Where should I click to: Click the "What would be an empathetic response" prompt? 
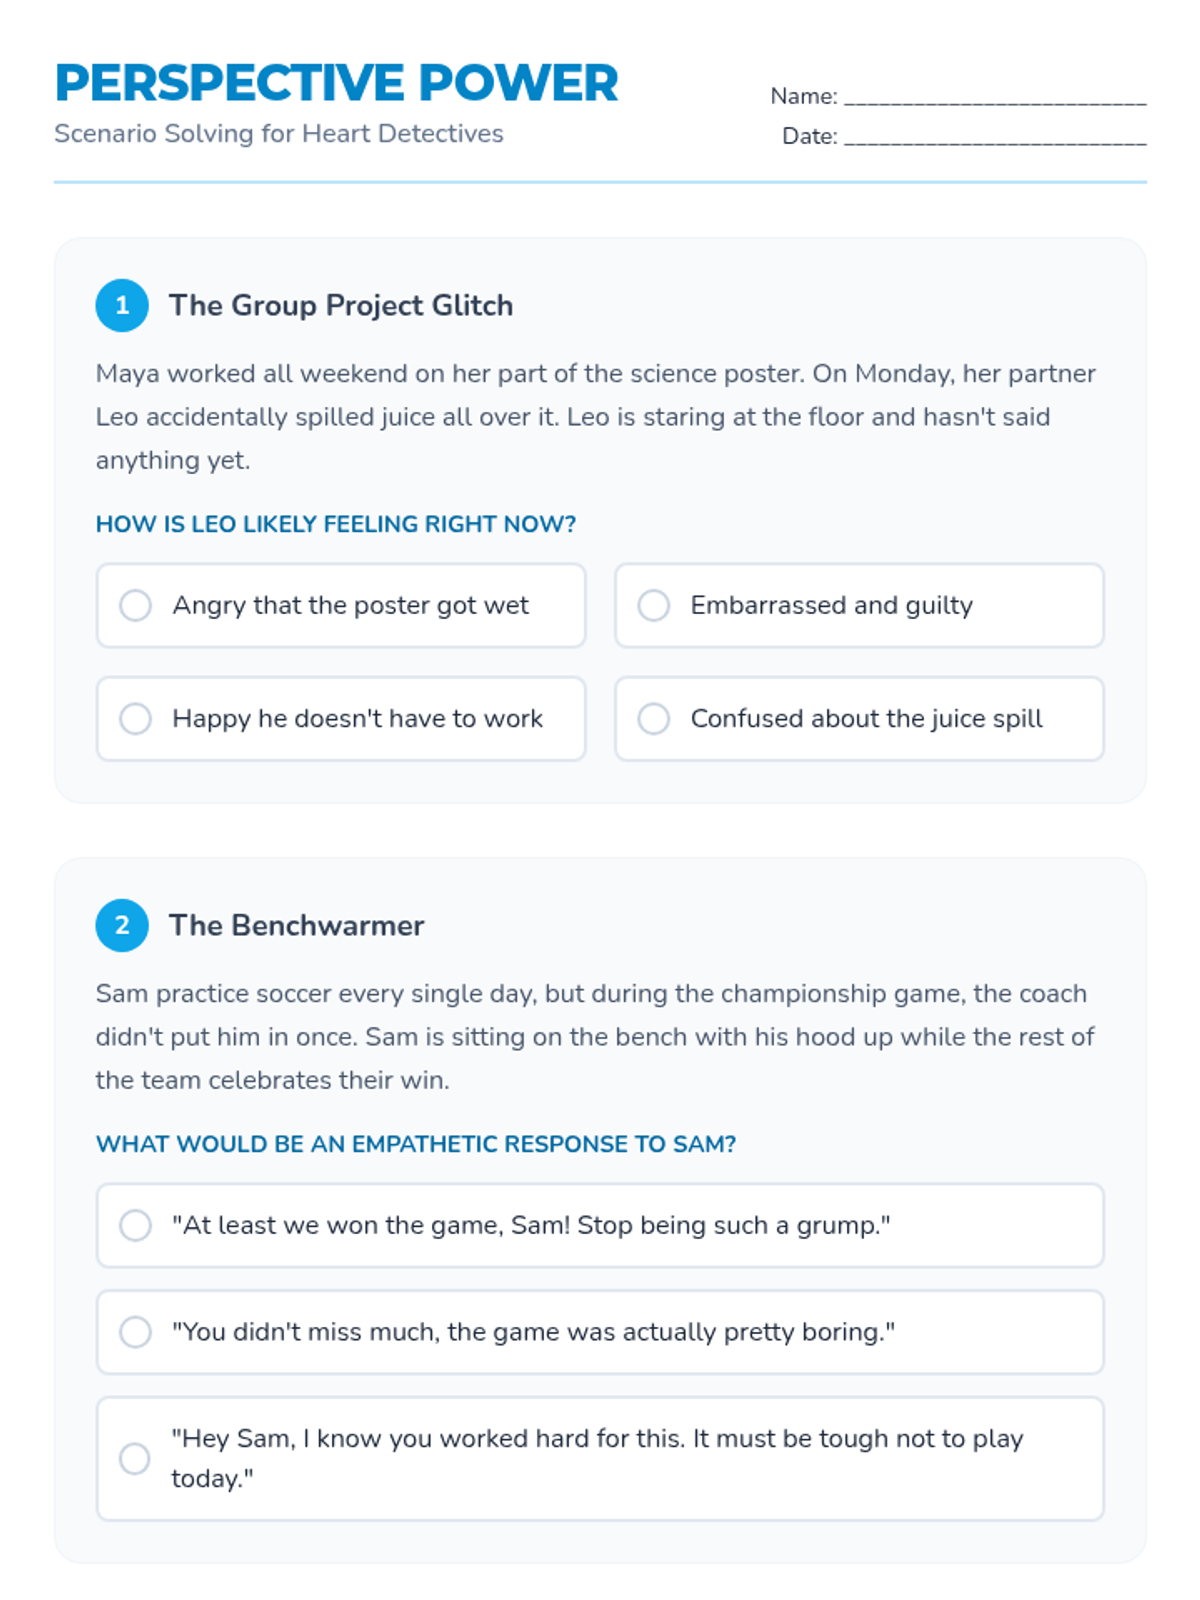416,1144
